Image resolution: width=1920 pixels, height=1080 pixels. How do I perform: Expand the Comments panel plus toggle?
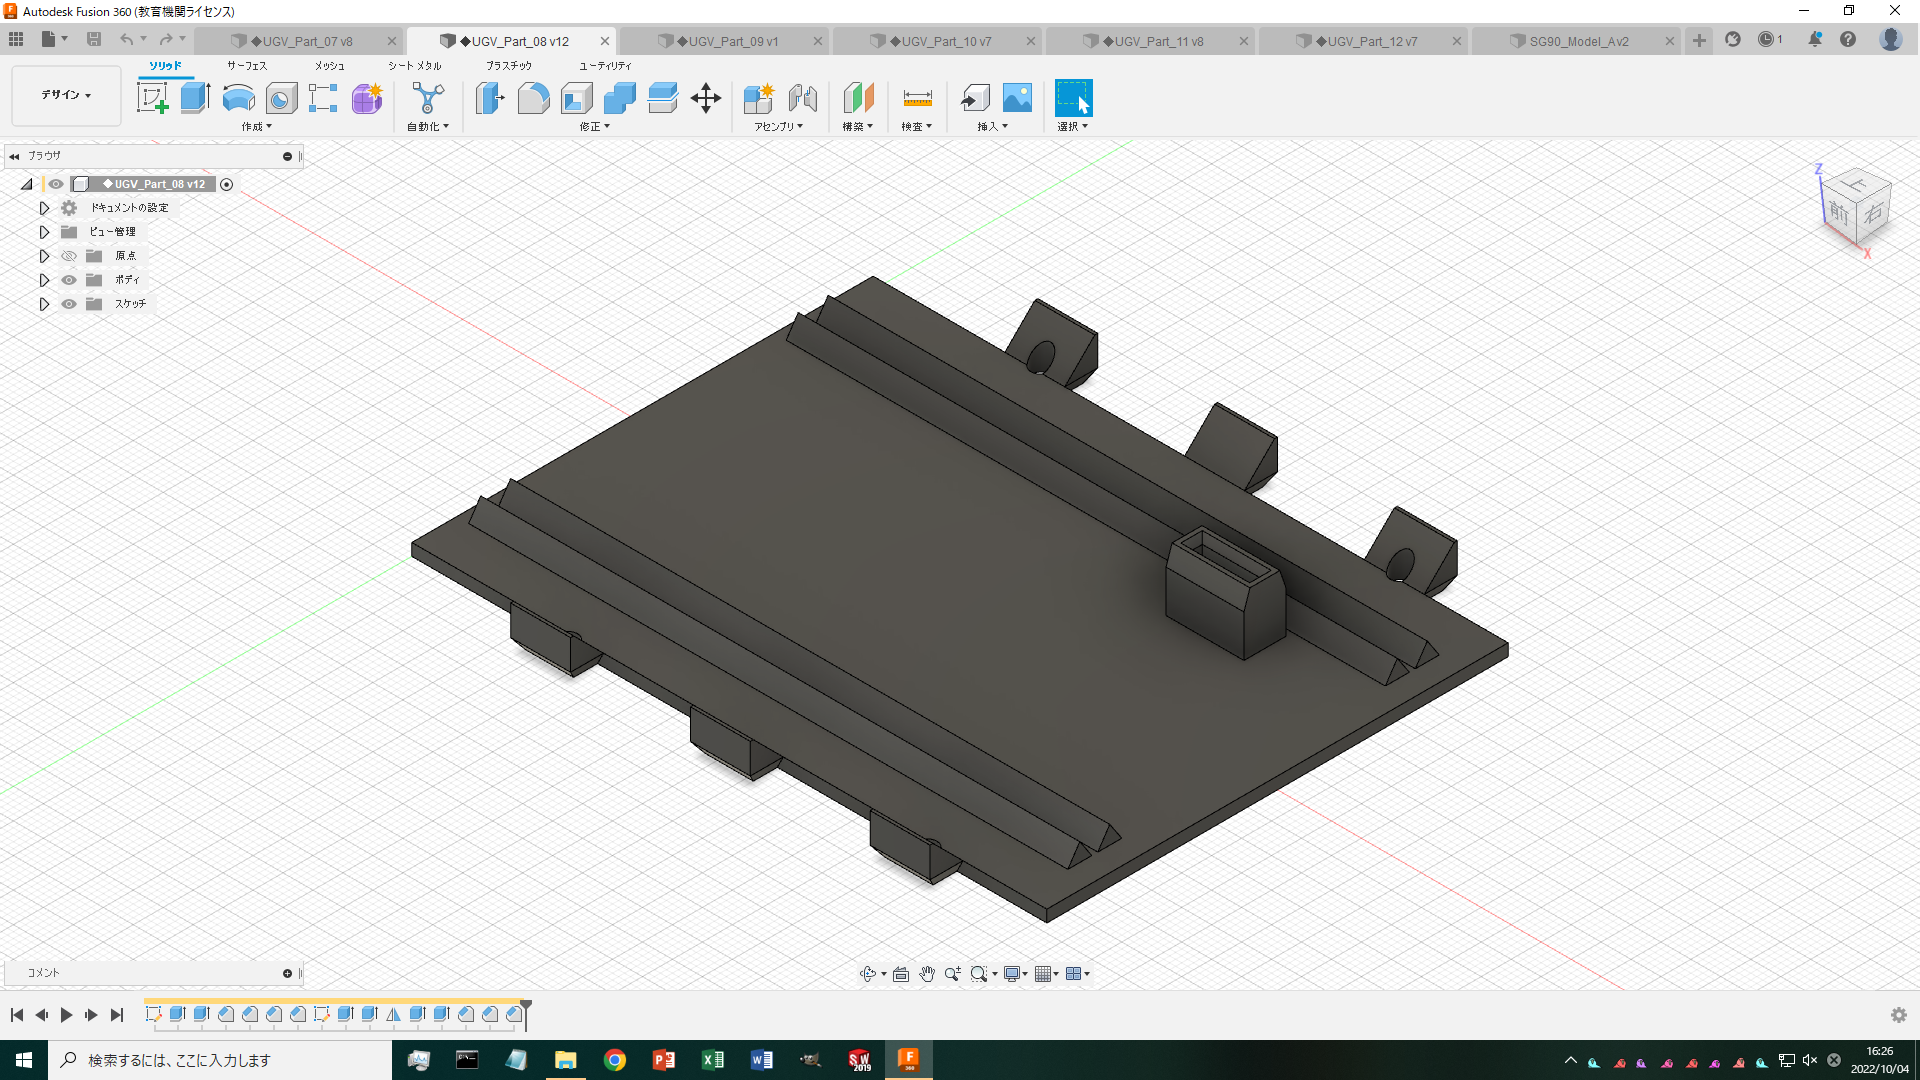coord(287,973)
